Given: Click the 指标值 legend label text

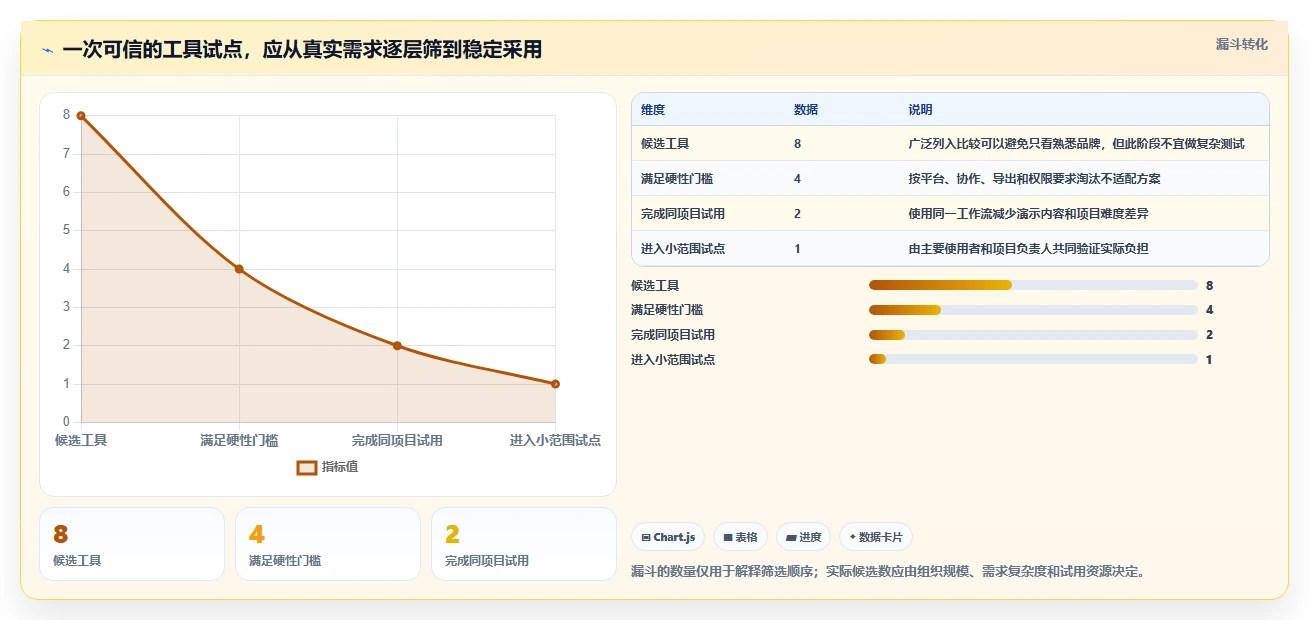Looking at the screenshot, I should tap(340, 467).
